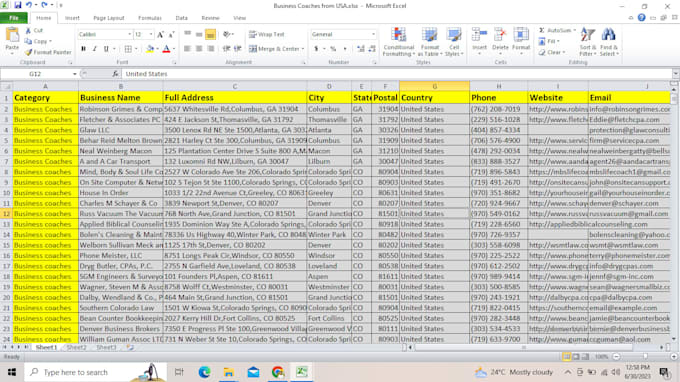Image resolution: width=680 pixels, height=382 pixels.
Task: Toggle Align Text Right
Action: 211,49
